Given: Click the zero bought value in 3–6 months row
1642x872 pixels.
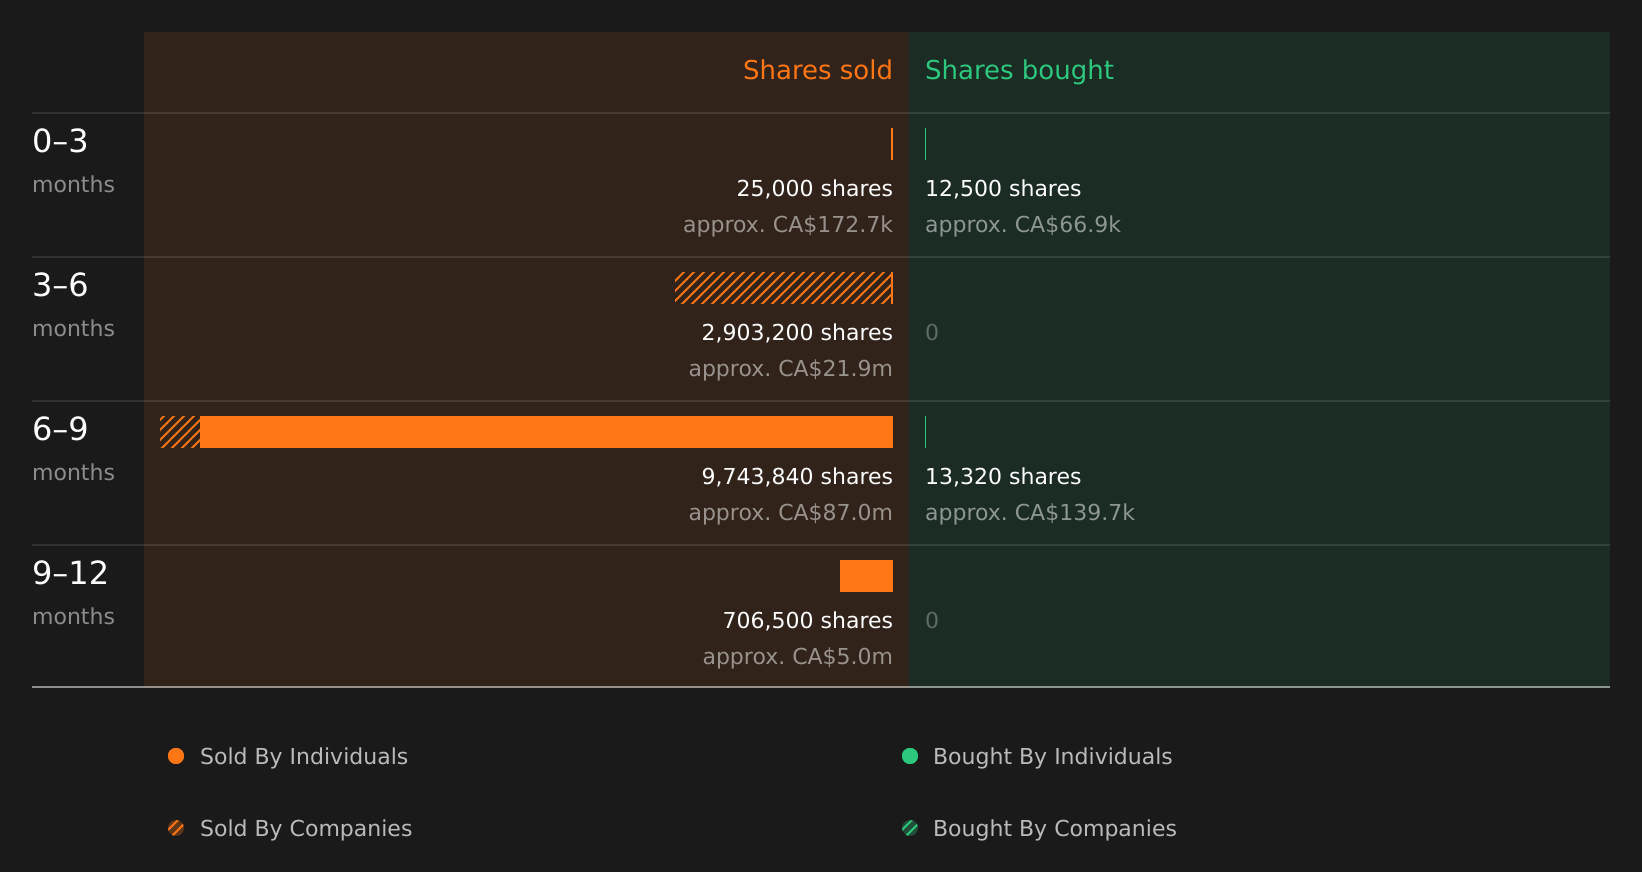Looking at the screenshot, I should 932,333.
